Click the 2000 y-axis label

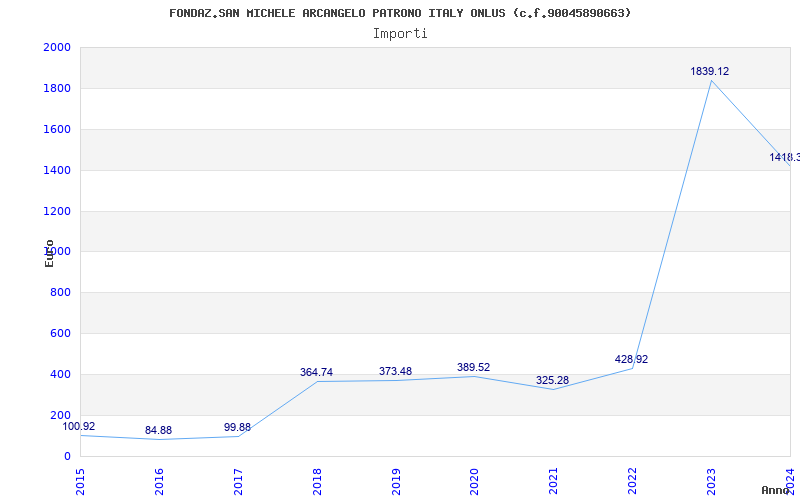click(x=57, y=47)
